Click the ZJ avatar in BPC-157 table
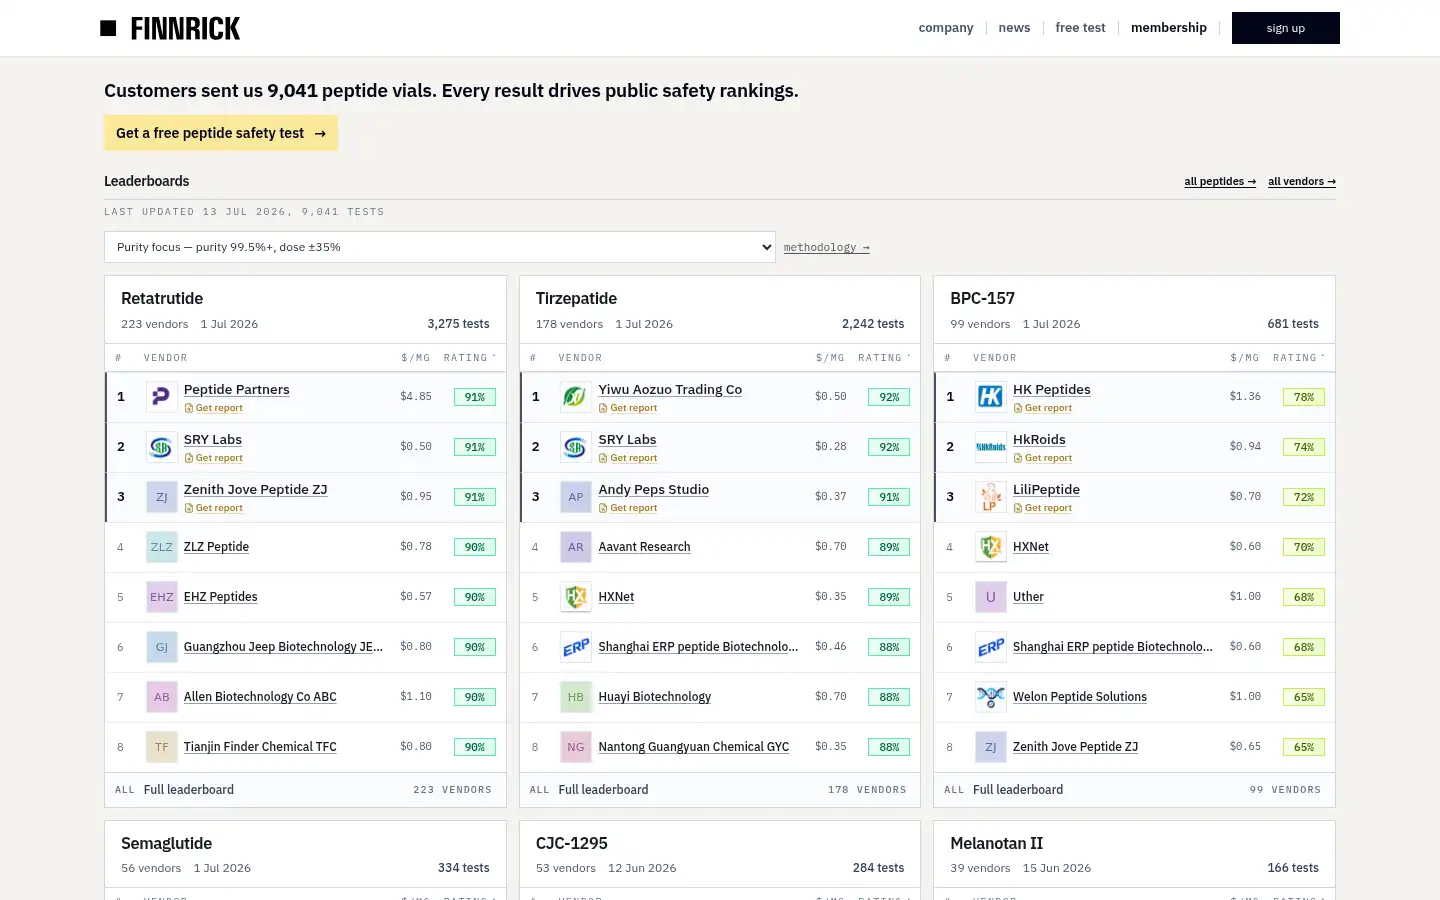1440x900 pixels. [990, 747]
